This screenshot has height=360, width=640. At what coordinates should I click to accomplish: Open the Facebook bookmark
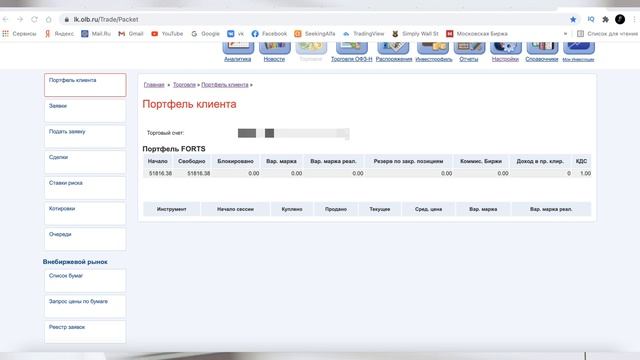269,34
